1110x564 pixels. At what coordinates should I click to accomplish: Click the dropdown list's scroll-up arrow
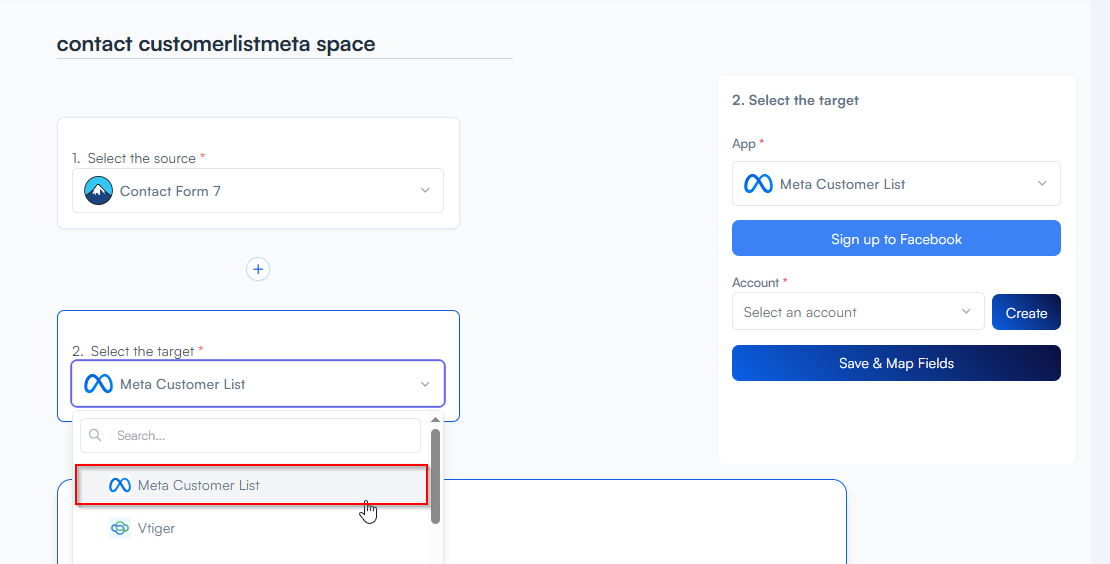[435, 421]
